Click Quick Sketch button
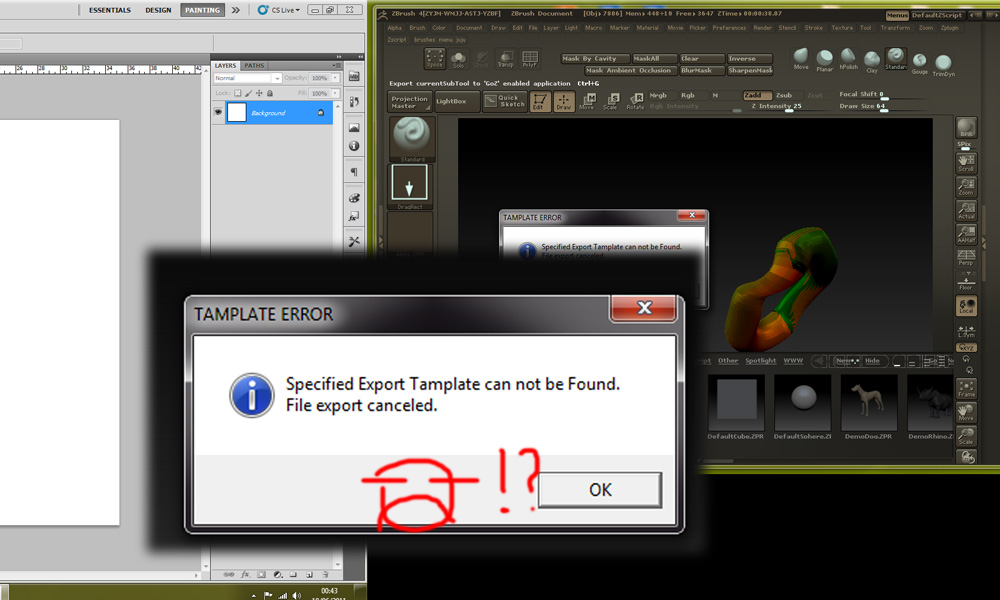Image resolution: width=1000 pixels, height=600 pixels. pos(505,101)
